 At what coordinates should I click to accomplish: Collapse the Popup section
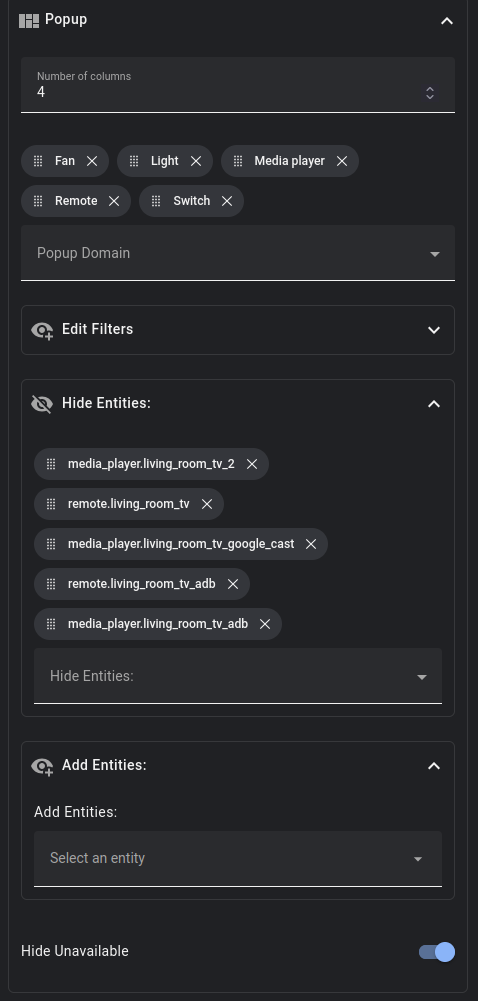[x=447, y=21]
